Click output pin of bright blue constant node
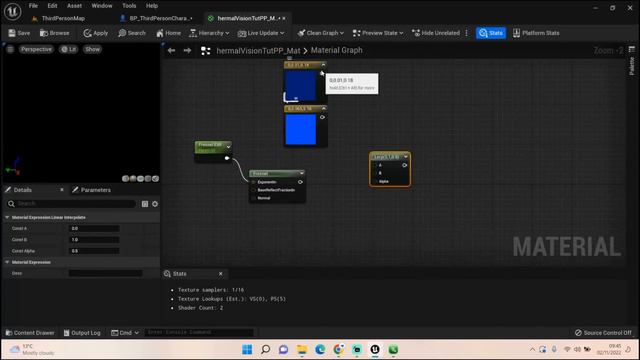The width and height of the screenshot is (640, 360). [x=322, y=117]
